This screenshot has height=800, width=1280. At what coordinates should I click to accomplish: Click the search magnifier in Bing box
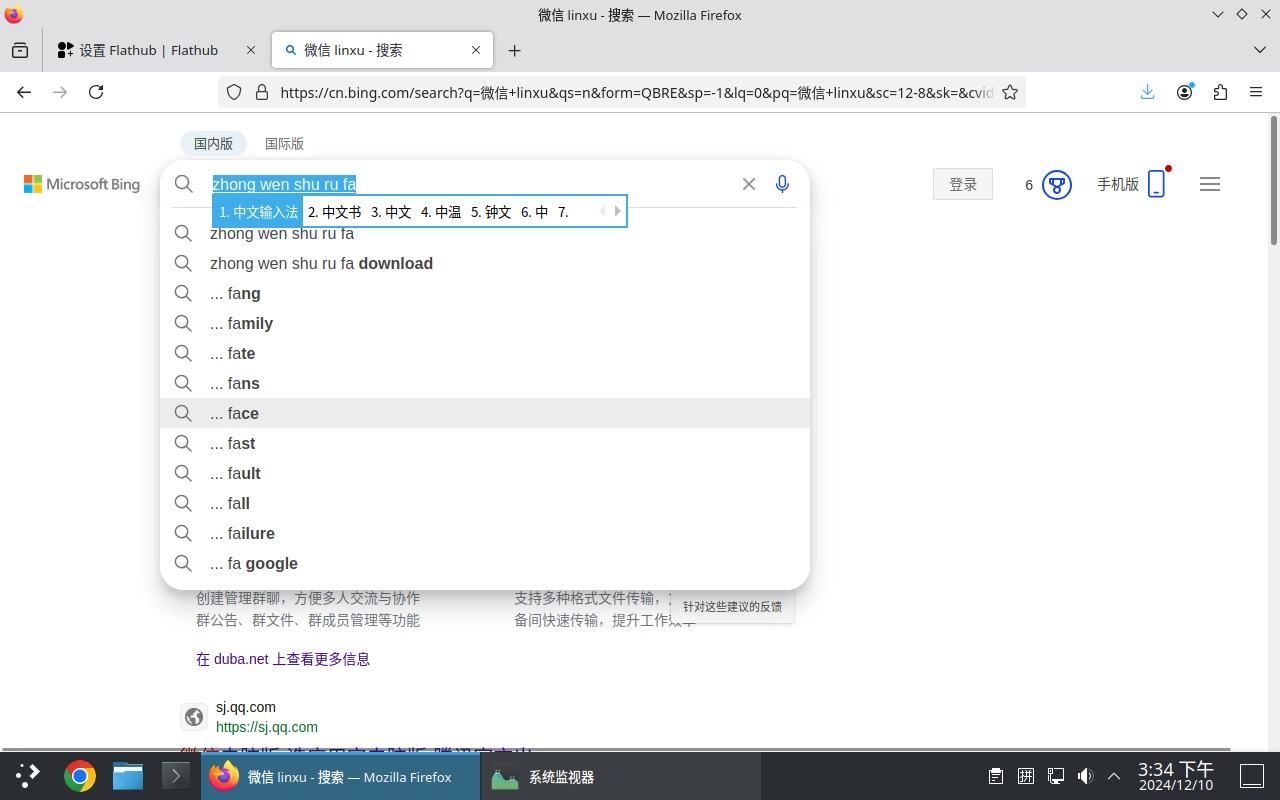[183, 184]
